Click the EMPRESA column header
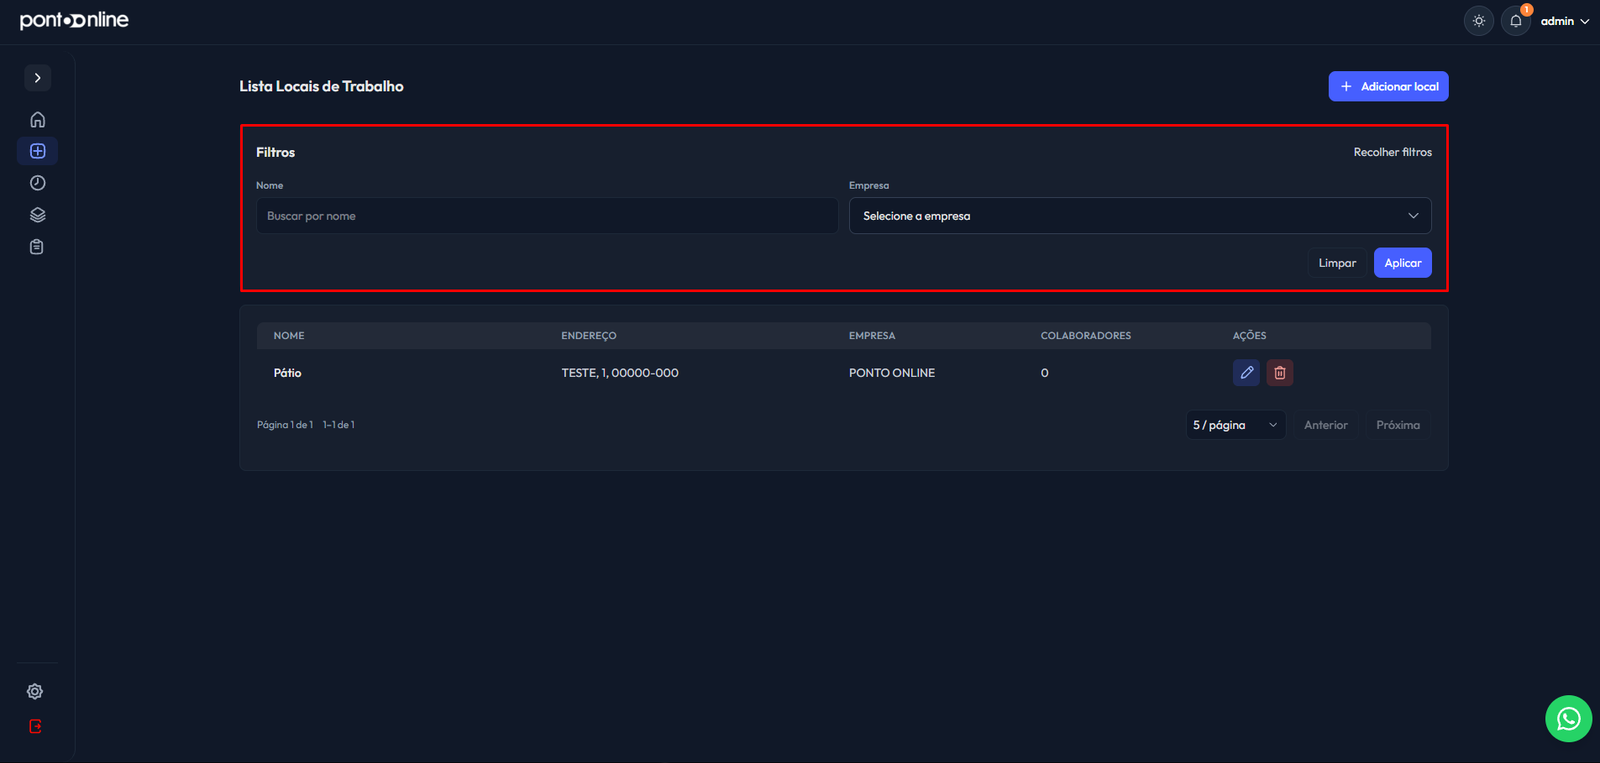1600x763 pixels. [872, 336]
